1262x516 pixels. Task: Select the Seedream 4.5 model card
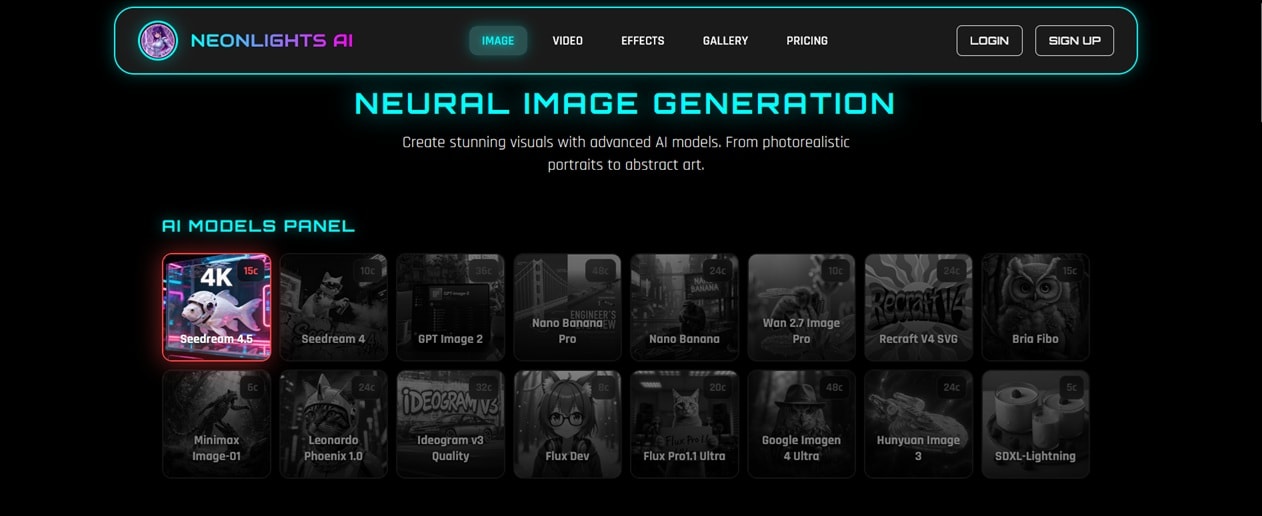tap(217, 307)
